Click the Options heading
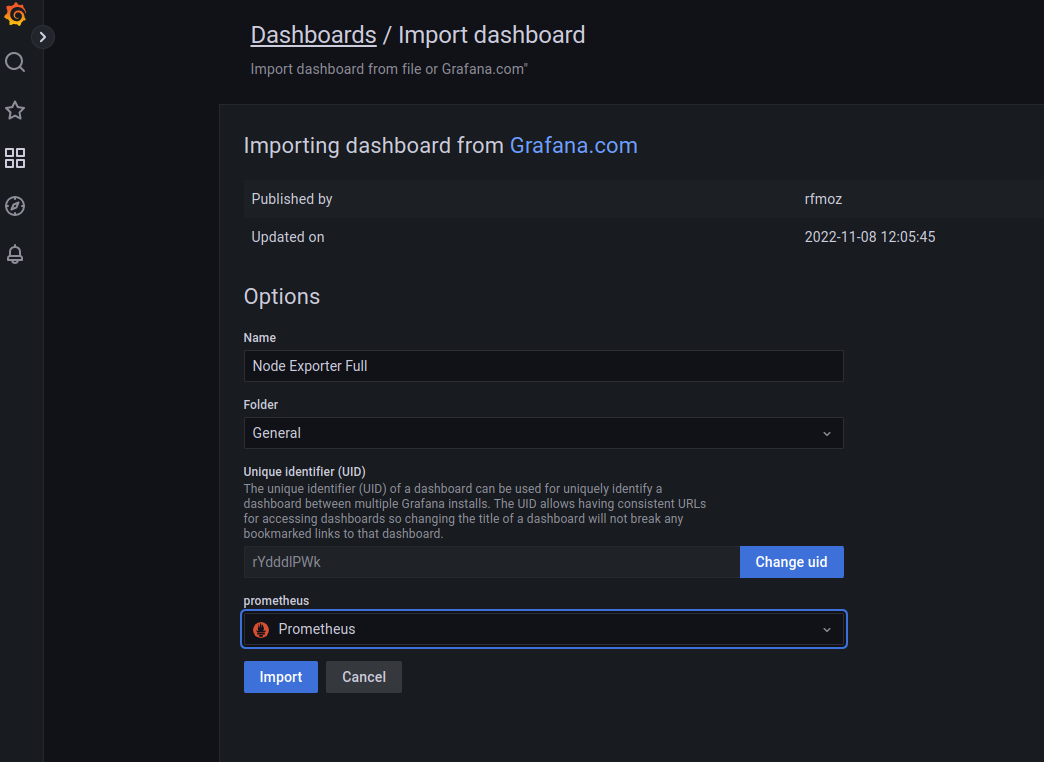The image size is (1044, 762). click(282, 296)
